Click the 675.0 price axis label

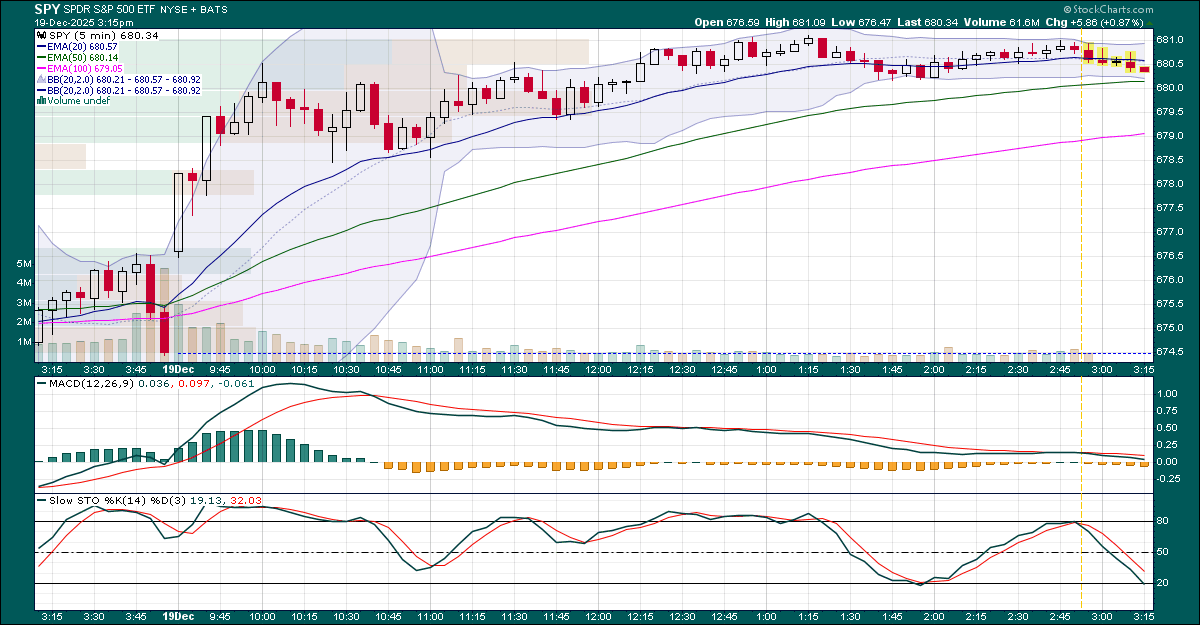coord(1171,328)
